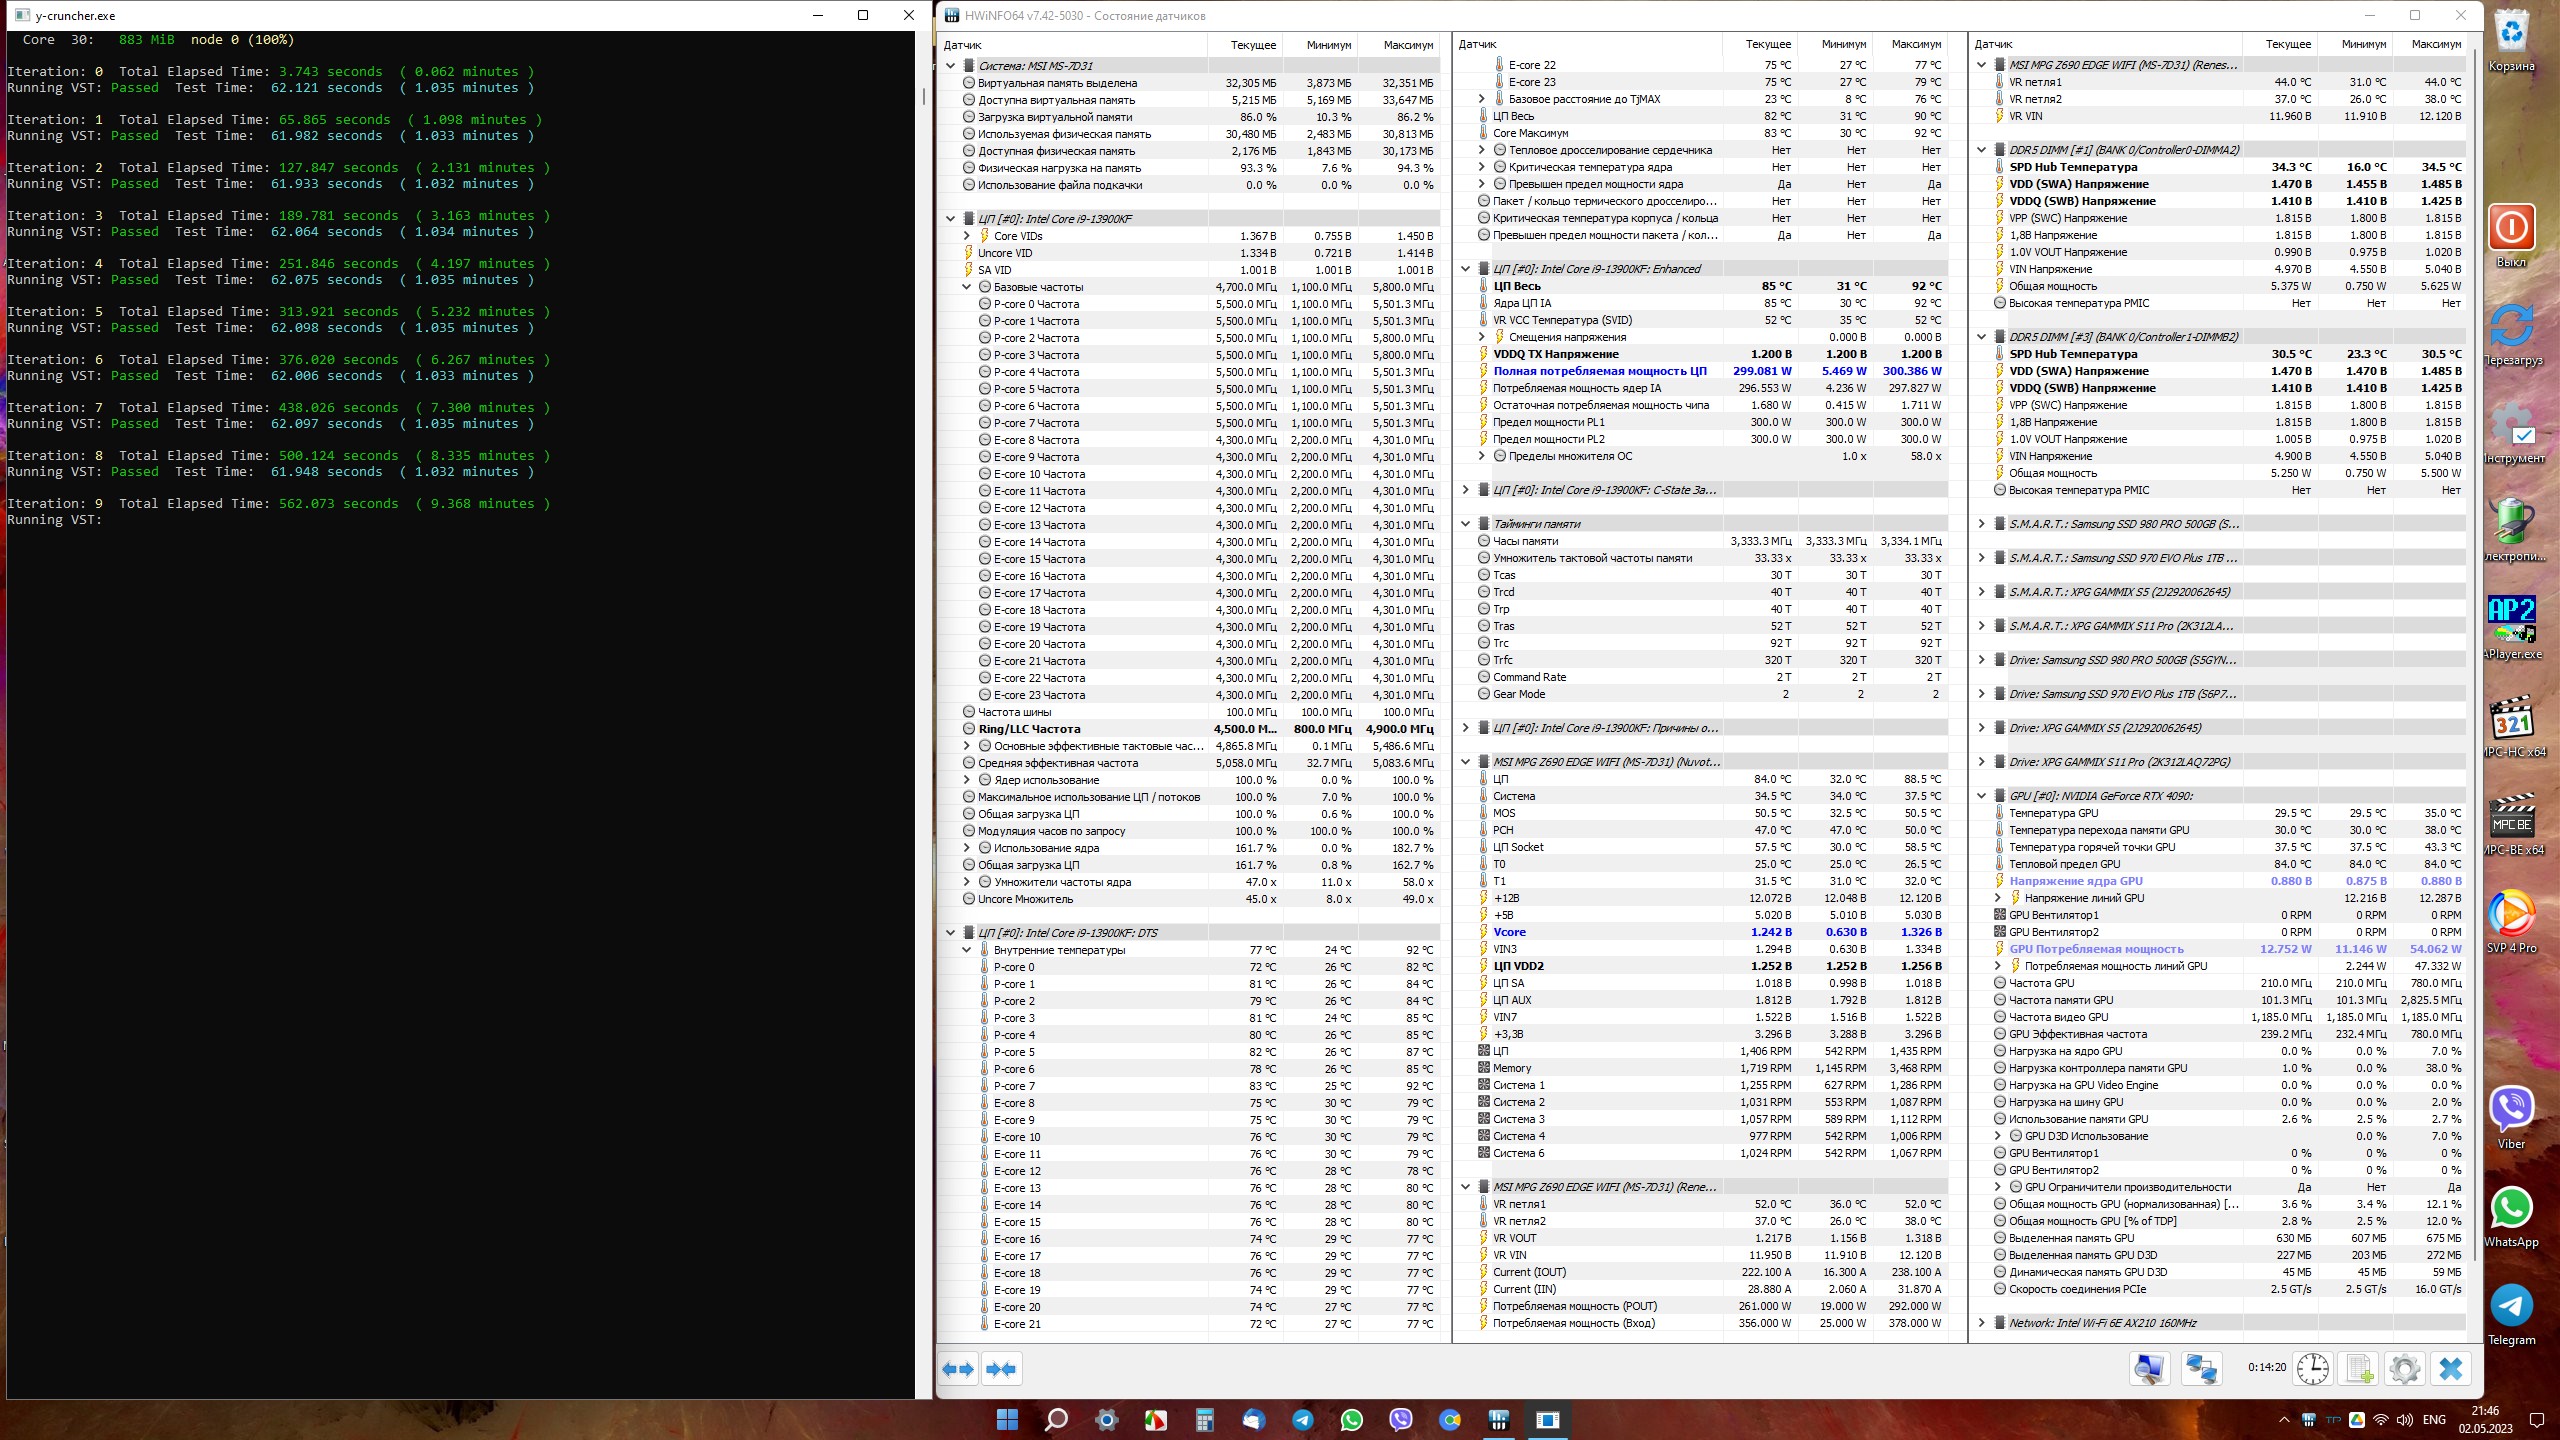Click the network remote monitoring computers icon
Viewport: 2560px width, 1440px height.
click(2201, 1369)
